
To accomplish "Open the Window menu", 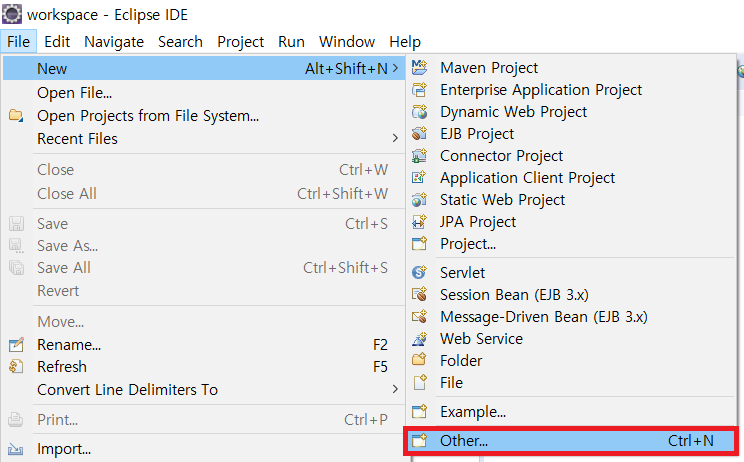I will [x=347, y=42].
